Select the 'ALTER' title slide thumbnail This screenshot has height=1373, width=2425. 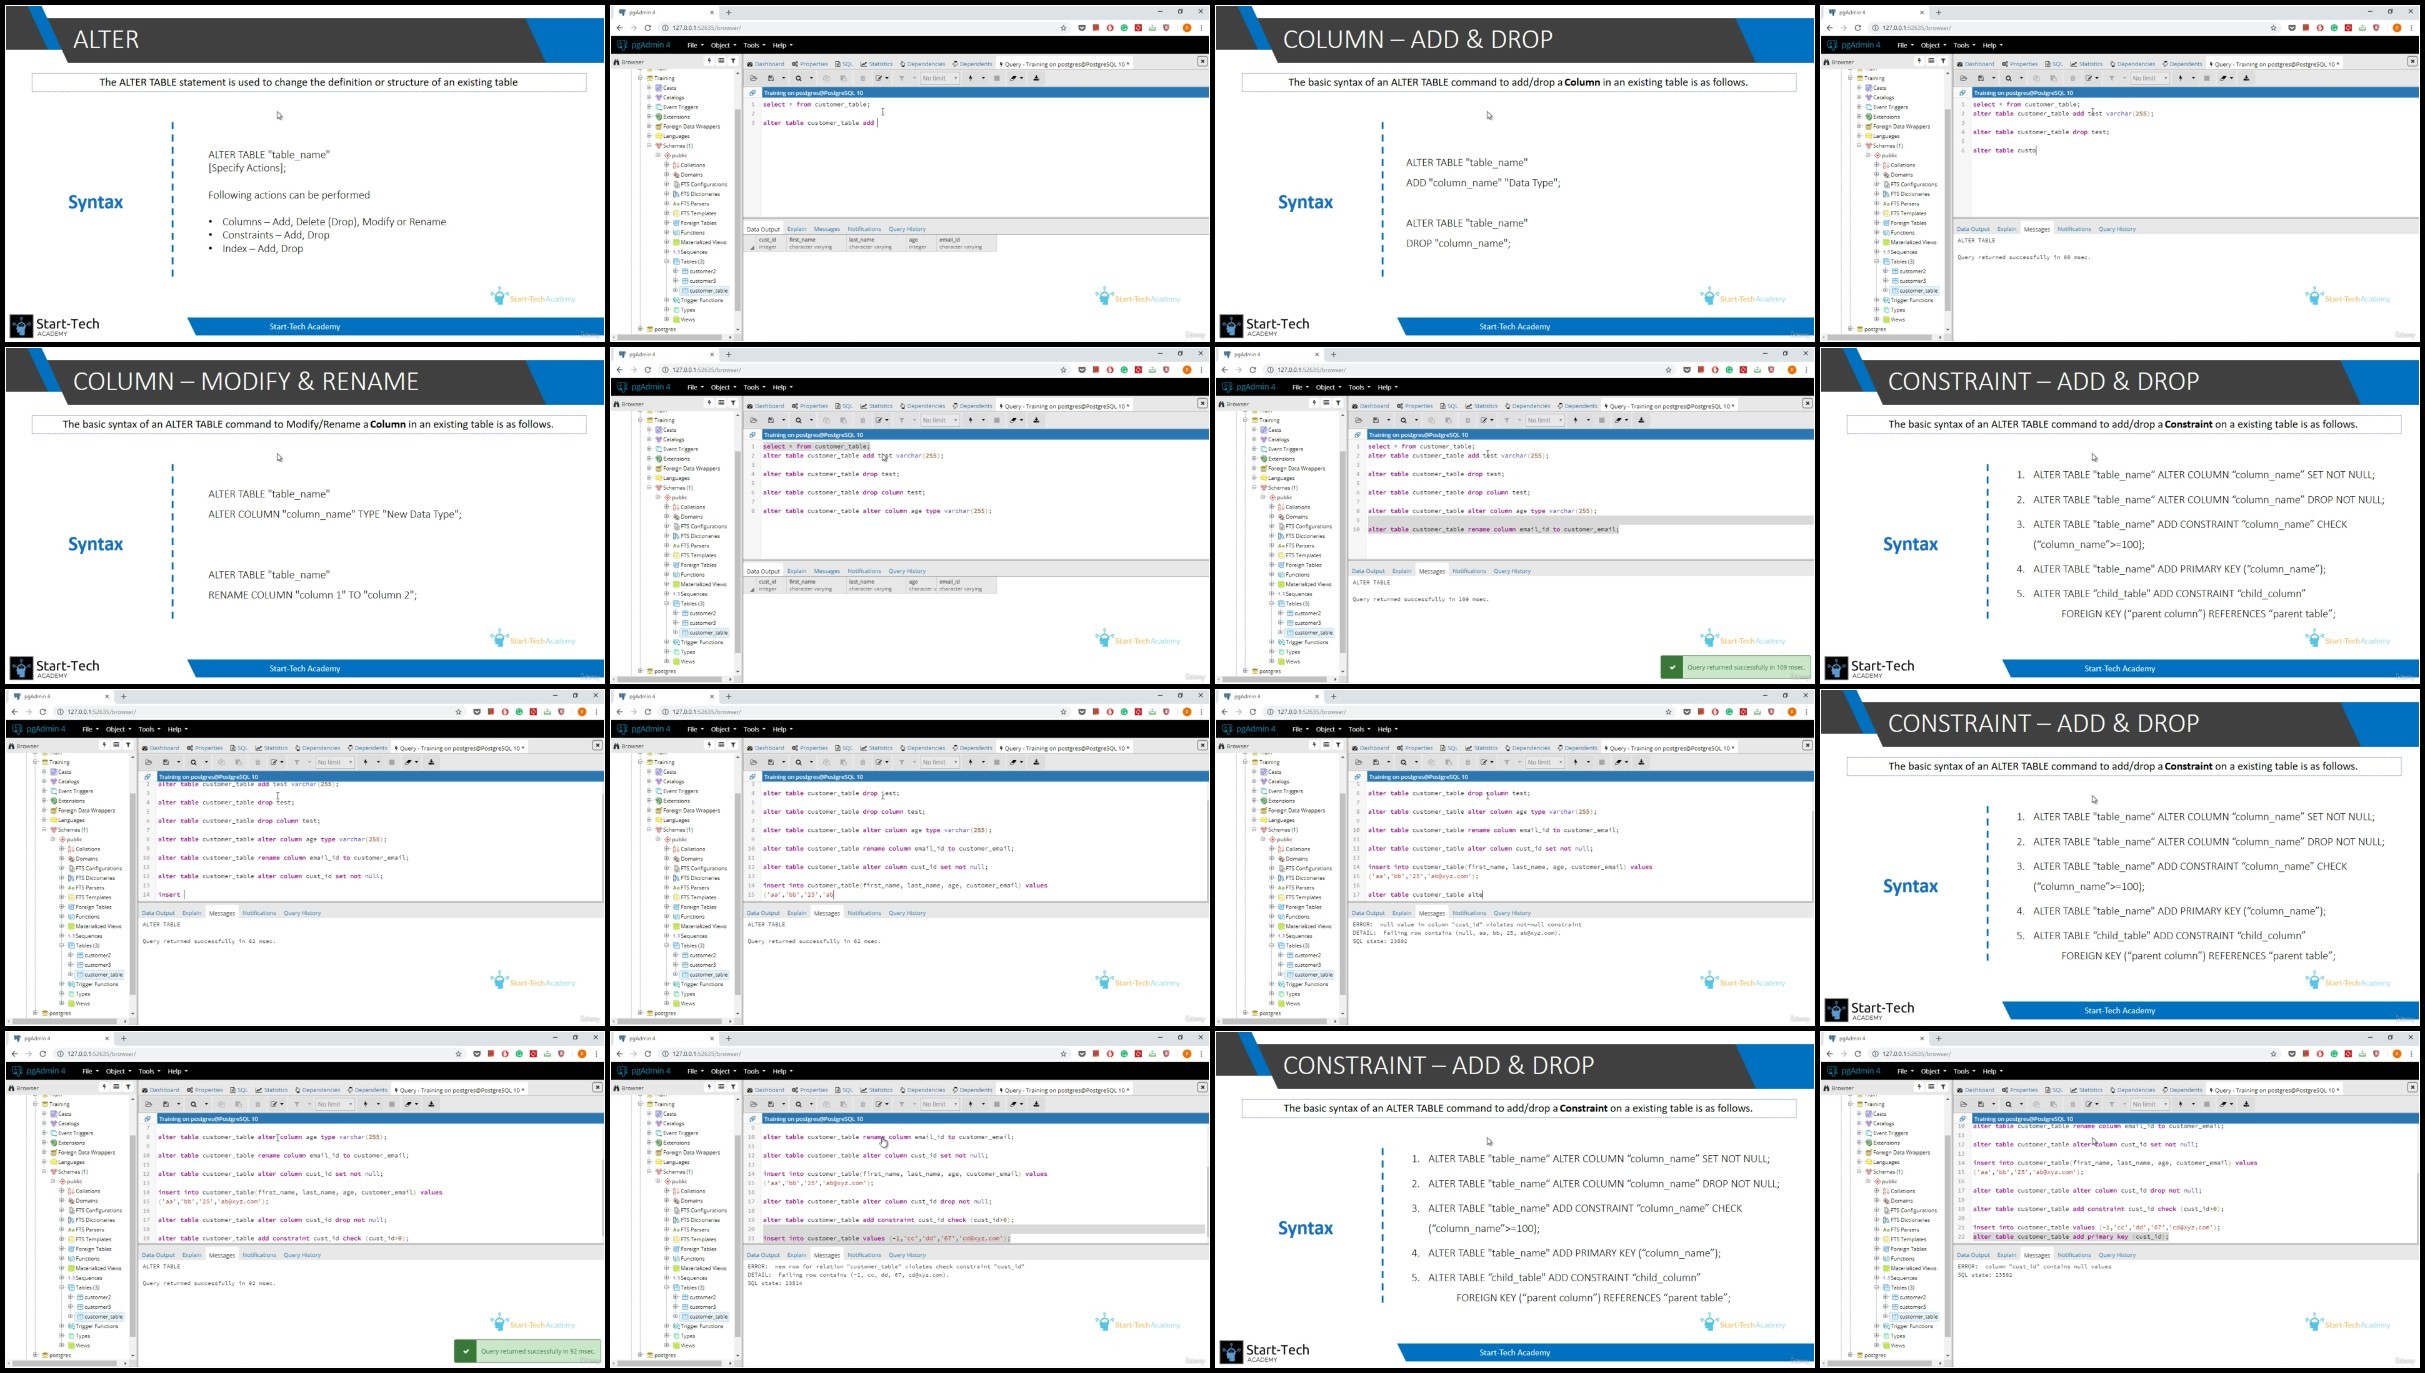[x=305, y=172]
